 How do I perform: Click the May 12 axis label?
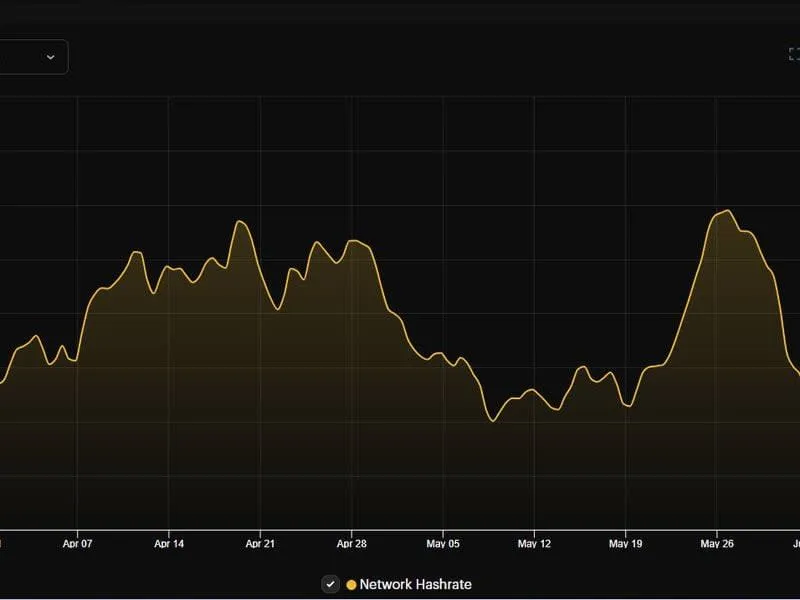click(534, 544)
